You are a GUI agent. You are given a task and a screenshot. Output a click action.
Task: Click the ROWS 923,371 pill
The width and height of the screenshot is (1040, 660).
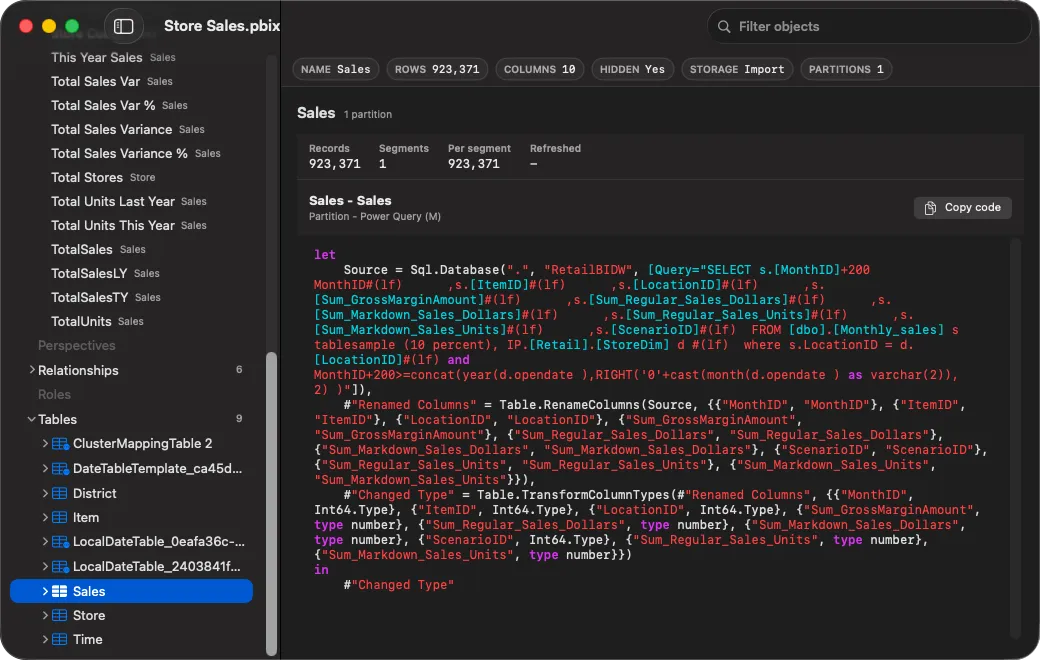(437, 69)
